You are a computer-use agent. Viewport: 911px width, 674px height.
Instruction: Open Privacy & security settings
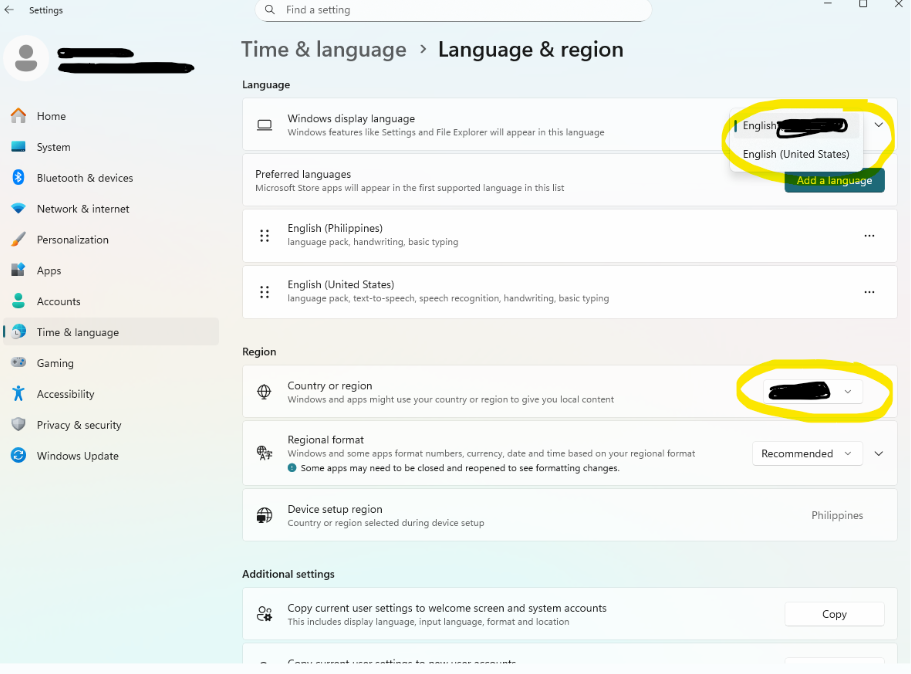(111, 425)
